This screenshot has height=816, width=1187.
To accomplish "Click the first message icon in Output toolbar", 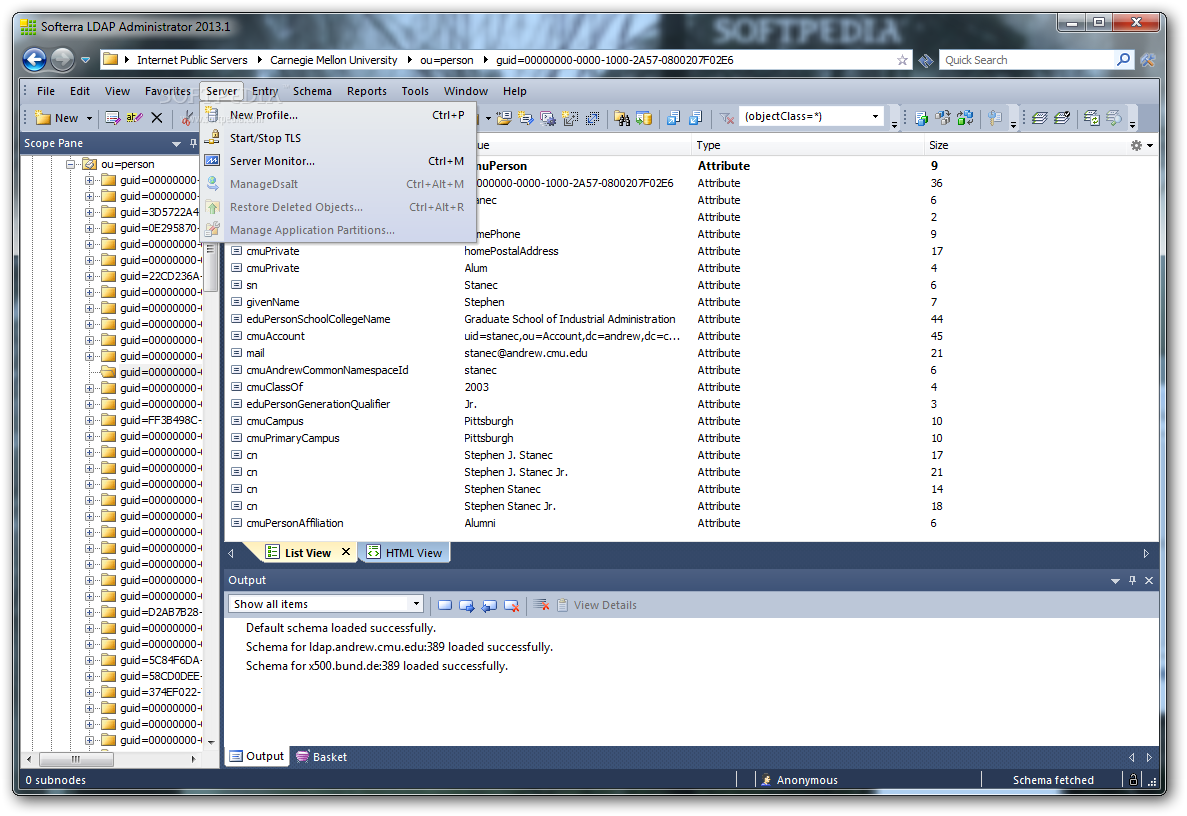I will [x=445, y=605].
